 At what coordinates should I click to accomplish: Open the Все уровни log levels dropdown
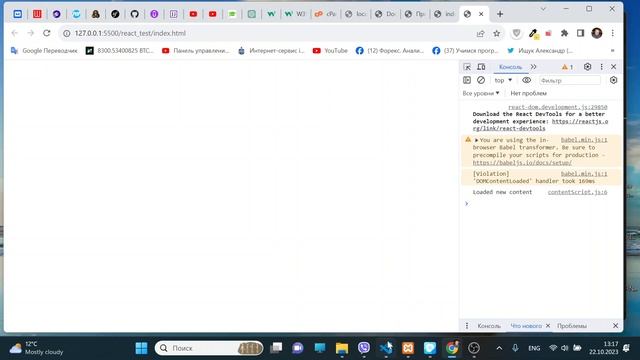(481, 93)
